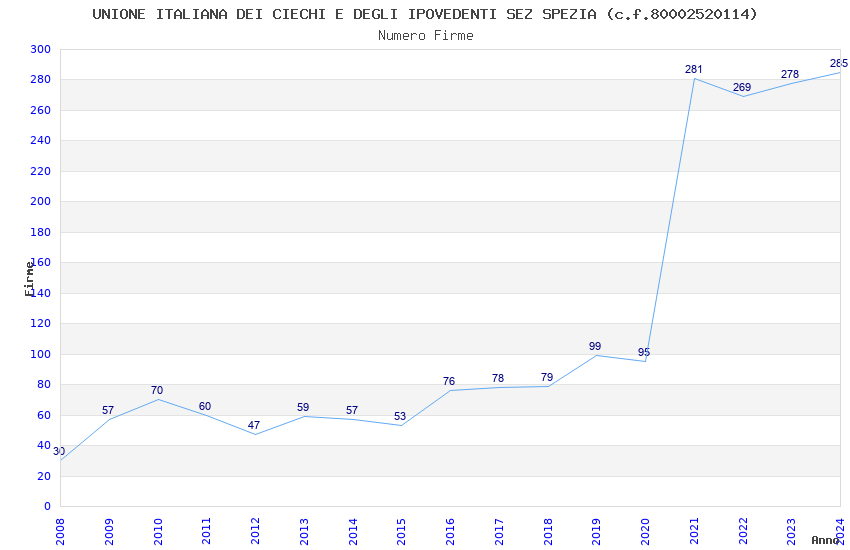Viewport: 850px width, 550px height.
Task: Click the x-axis year label 2013
Action: tap(304, 531)
